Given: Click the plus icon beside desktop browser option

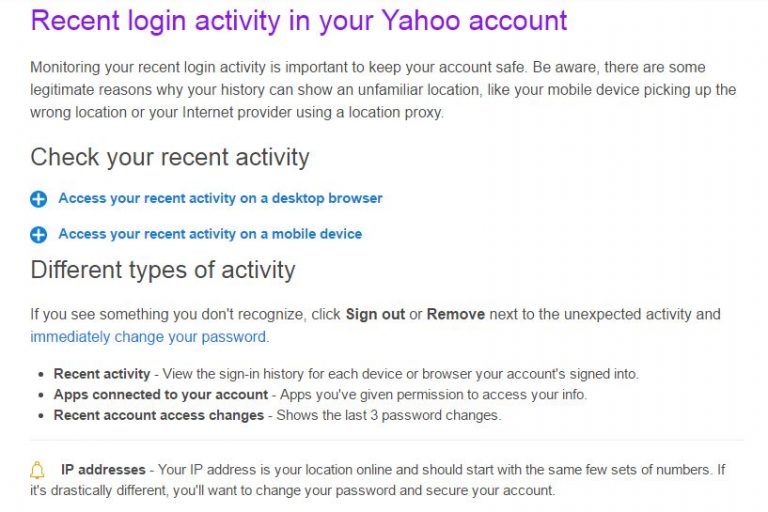Looking at the screenshot, I should [x=39, y=199].
